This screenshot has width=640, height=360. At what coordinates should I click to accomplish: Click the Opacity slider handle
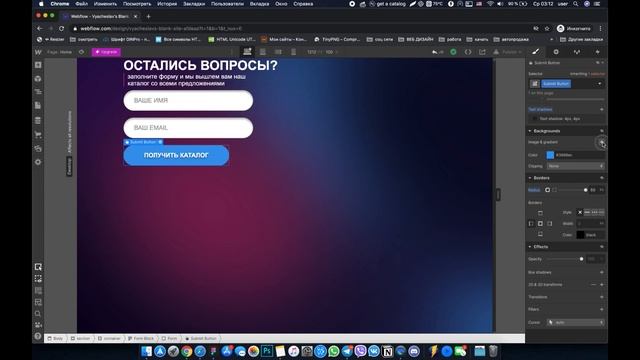point(581,259)
